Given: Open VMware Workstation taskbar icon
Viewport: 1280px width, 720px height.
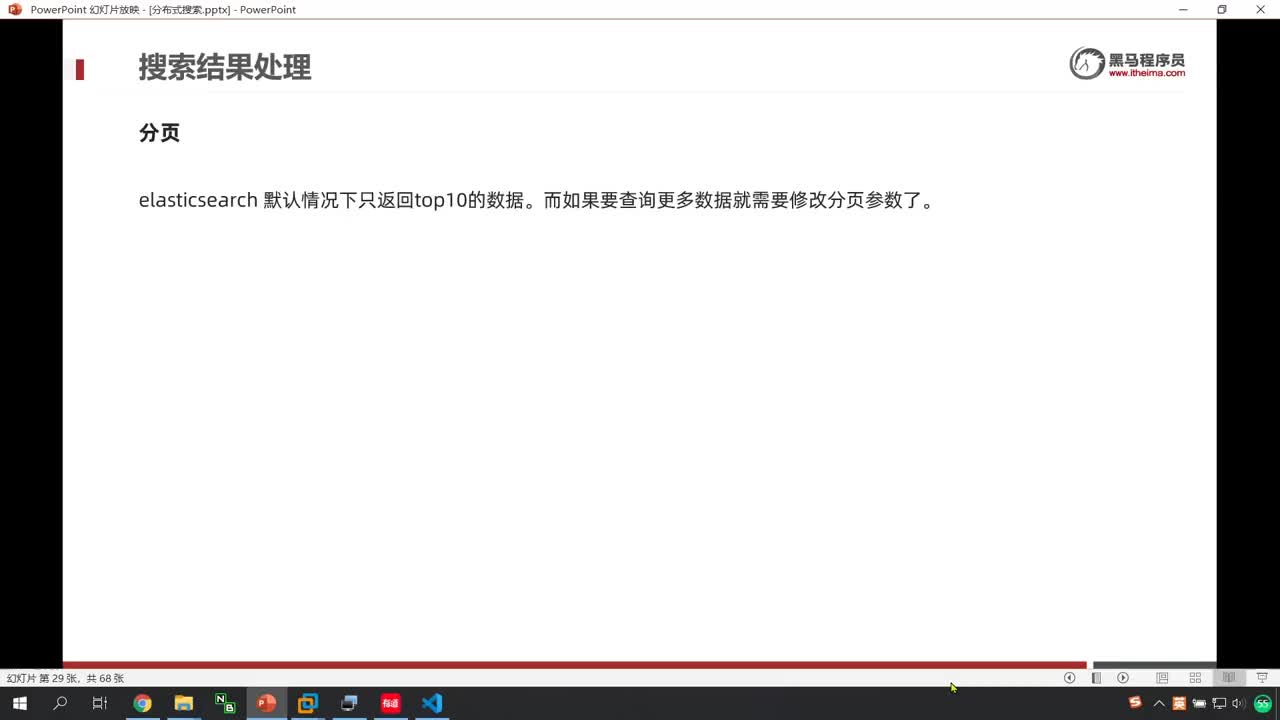Looking at the screenshot, I should (x=308, y=703).
